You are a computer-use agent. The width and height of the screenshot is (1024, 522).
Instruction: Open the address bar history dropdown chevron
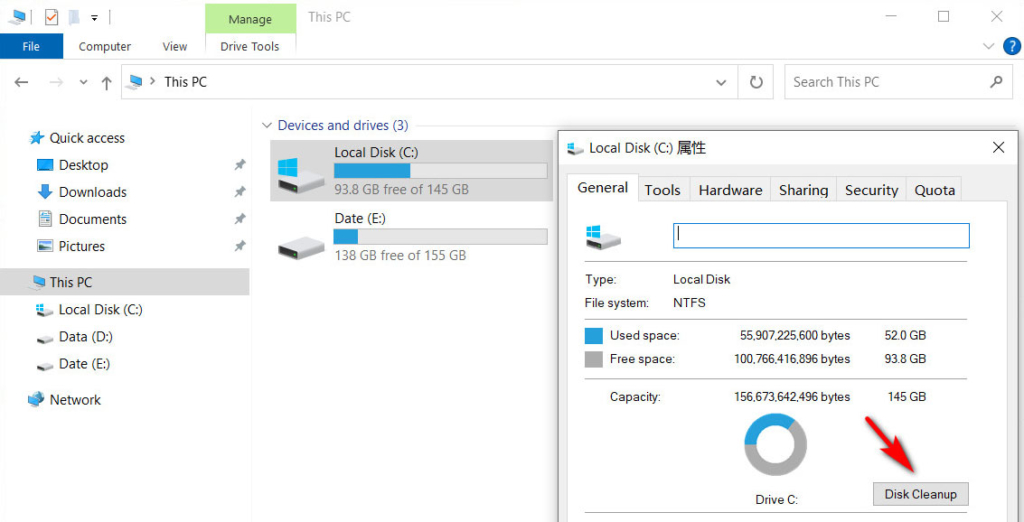721,82
